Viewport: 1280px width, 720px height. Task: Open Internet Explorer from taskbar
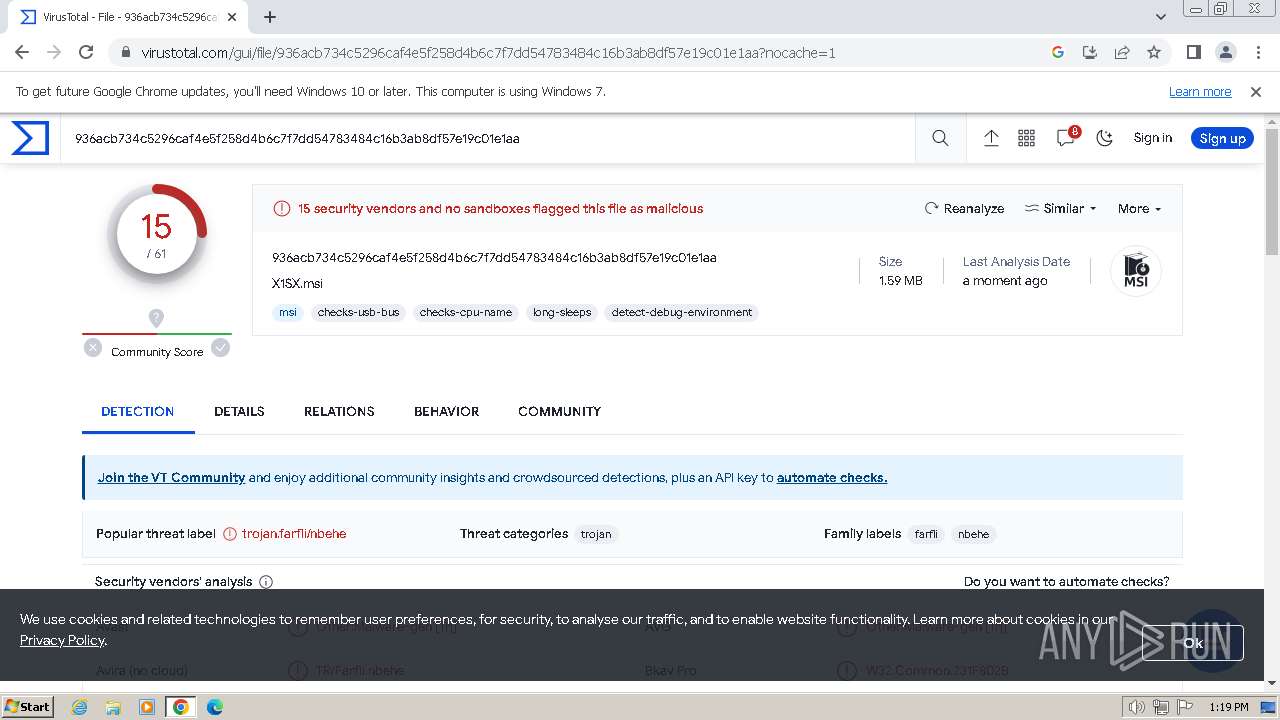[79, 707]
